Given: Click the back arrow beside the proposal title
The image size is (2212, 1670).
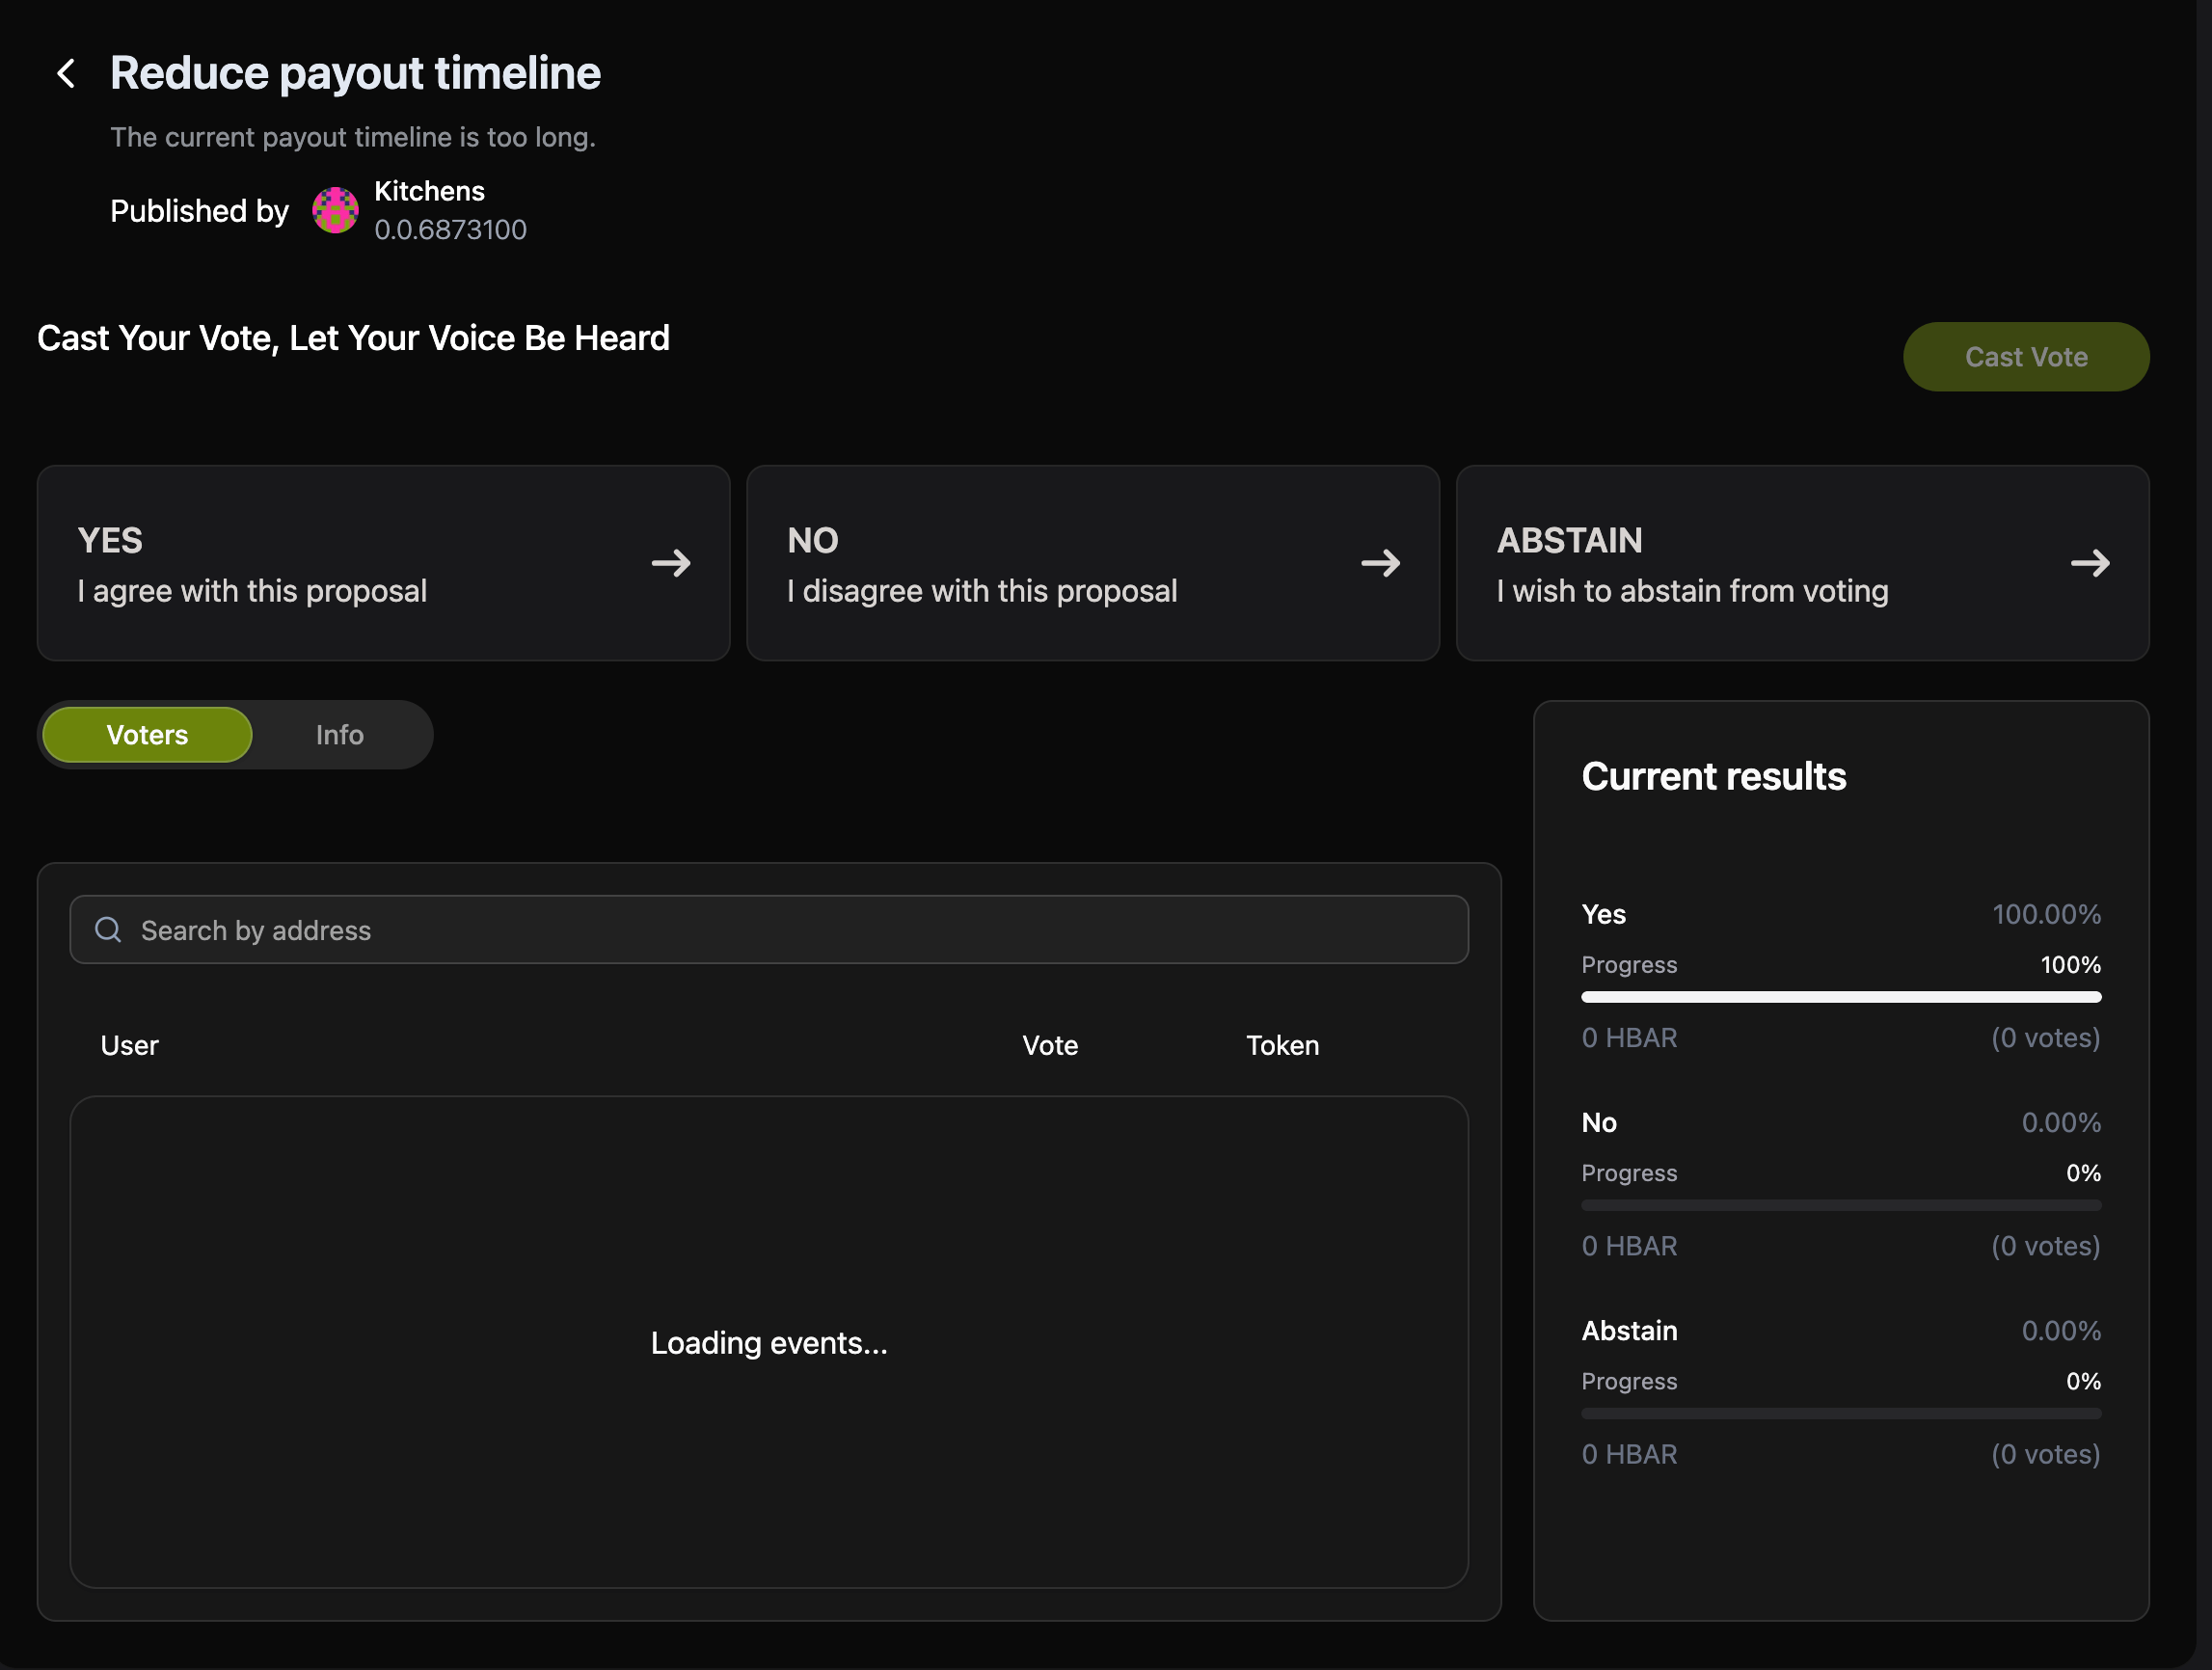Looking at the screenshot, I should (x=66, y=73).
